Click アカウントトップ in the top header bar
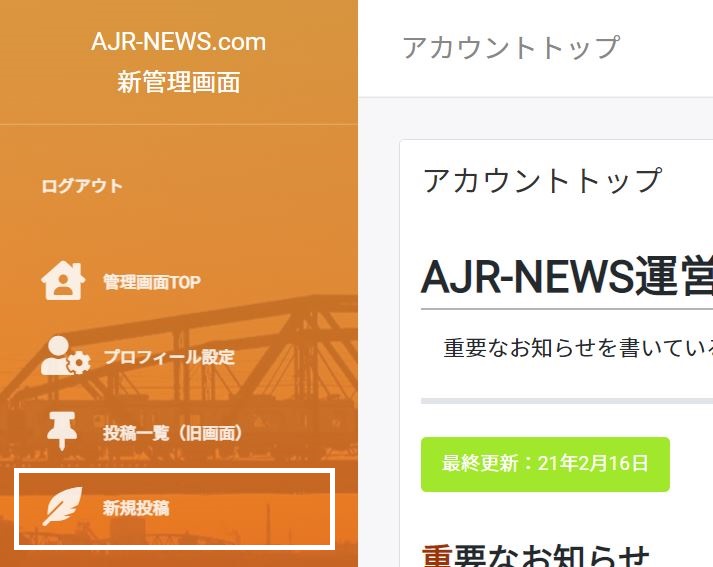The height and width of the screenshot is (567, 713). 510,47
